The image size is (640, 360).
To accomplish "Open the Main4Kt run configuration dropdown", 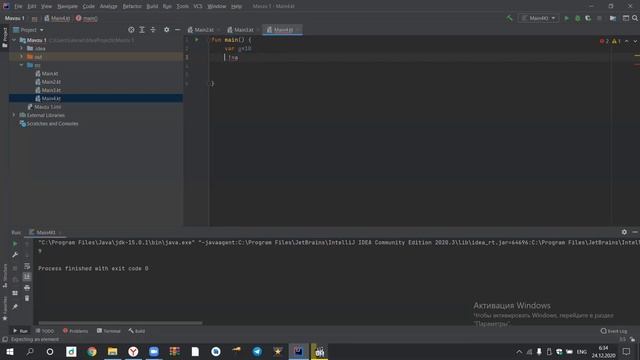I will (538, 18).
